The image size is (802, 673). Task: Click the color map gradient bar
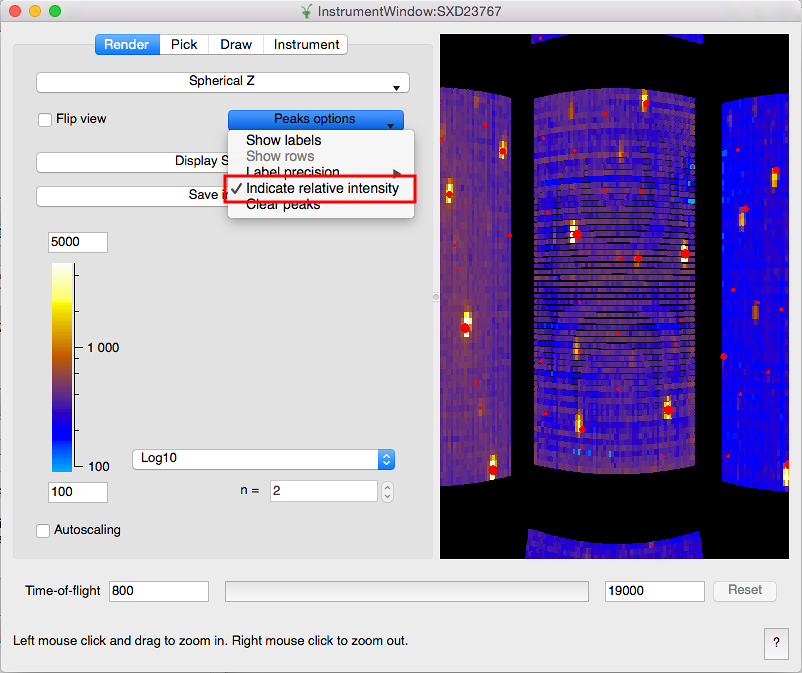pyautogui.click(x=62, y=367)
